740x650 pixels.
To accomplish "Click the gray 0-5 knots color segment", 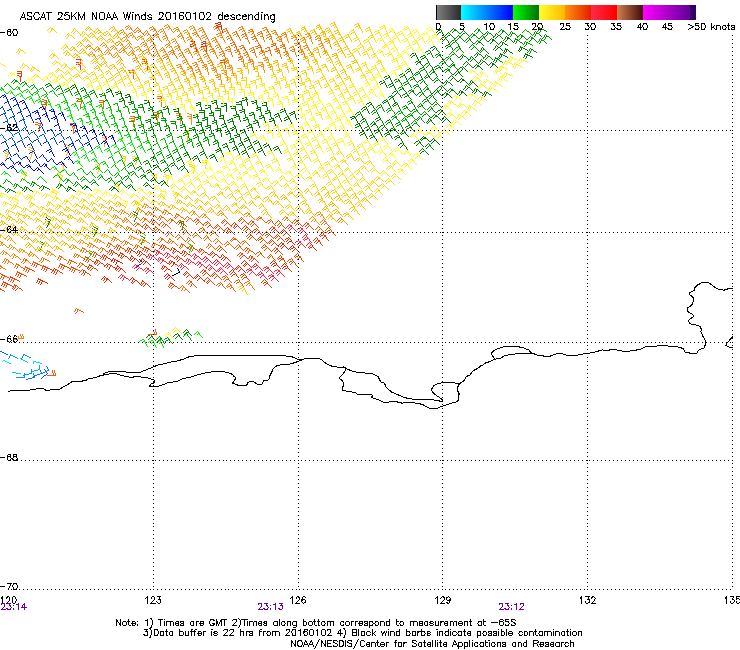I will (x=448, y=12).
